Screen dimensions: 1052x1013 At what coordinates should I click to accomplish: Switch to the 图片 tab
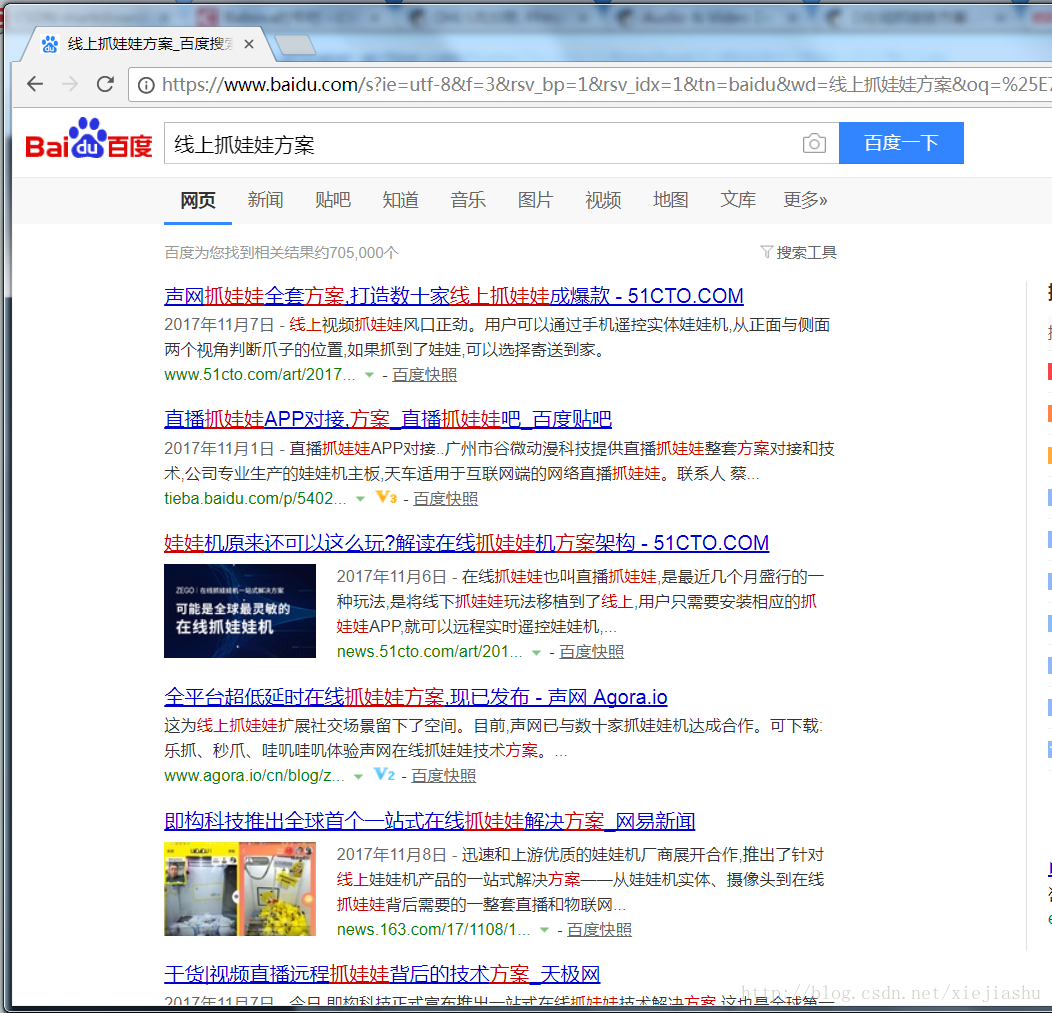click(x=535, y=200)
